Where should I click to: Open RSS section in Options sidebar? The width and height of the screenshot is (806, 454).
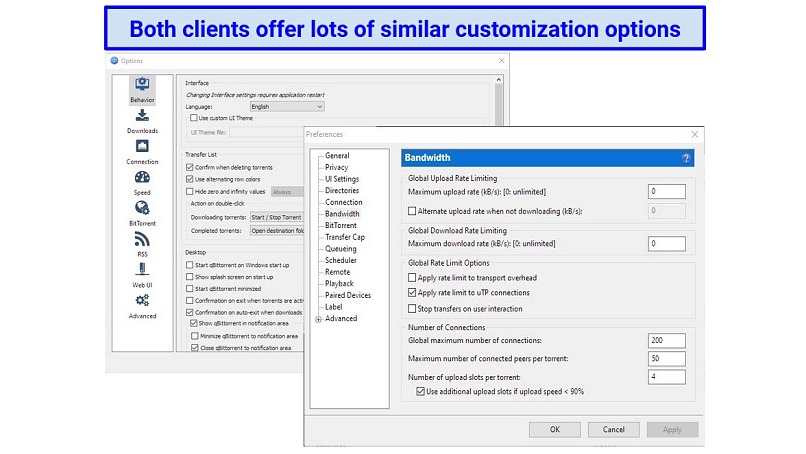(x=142, y=245)
